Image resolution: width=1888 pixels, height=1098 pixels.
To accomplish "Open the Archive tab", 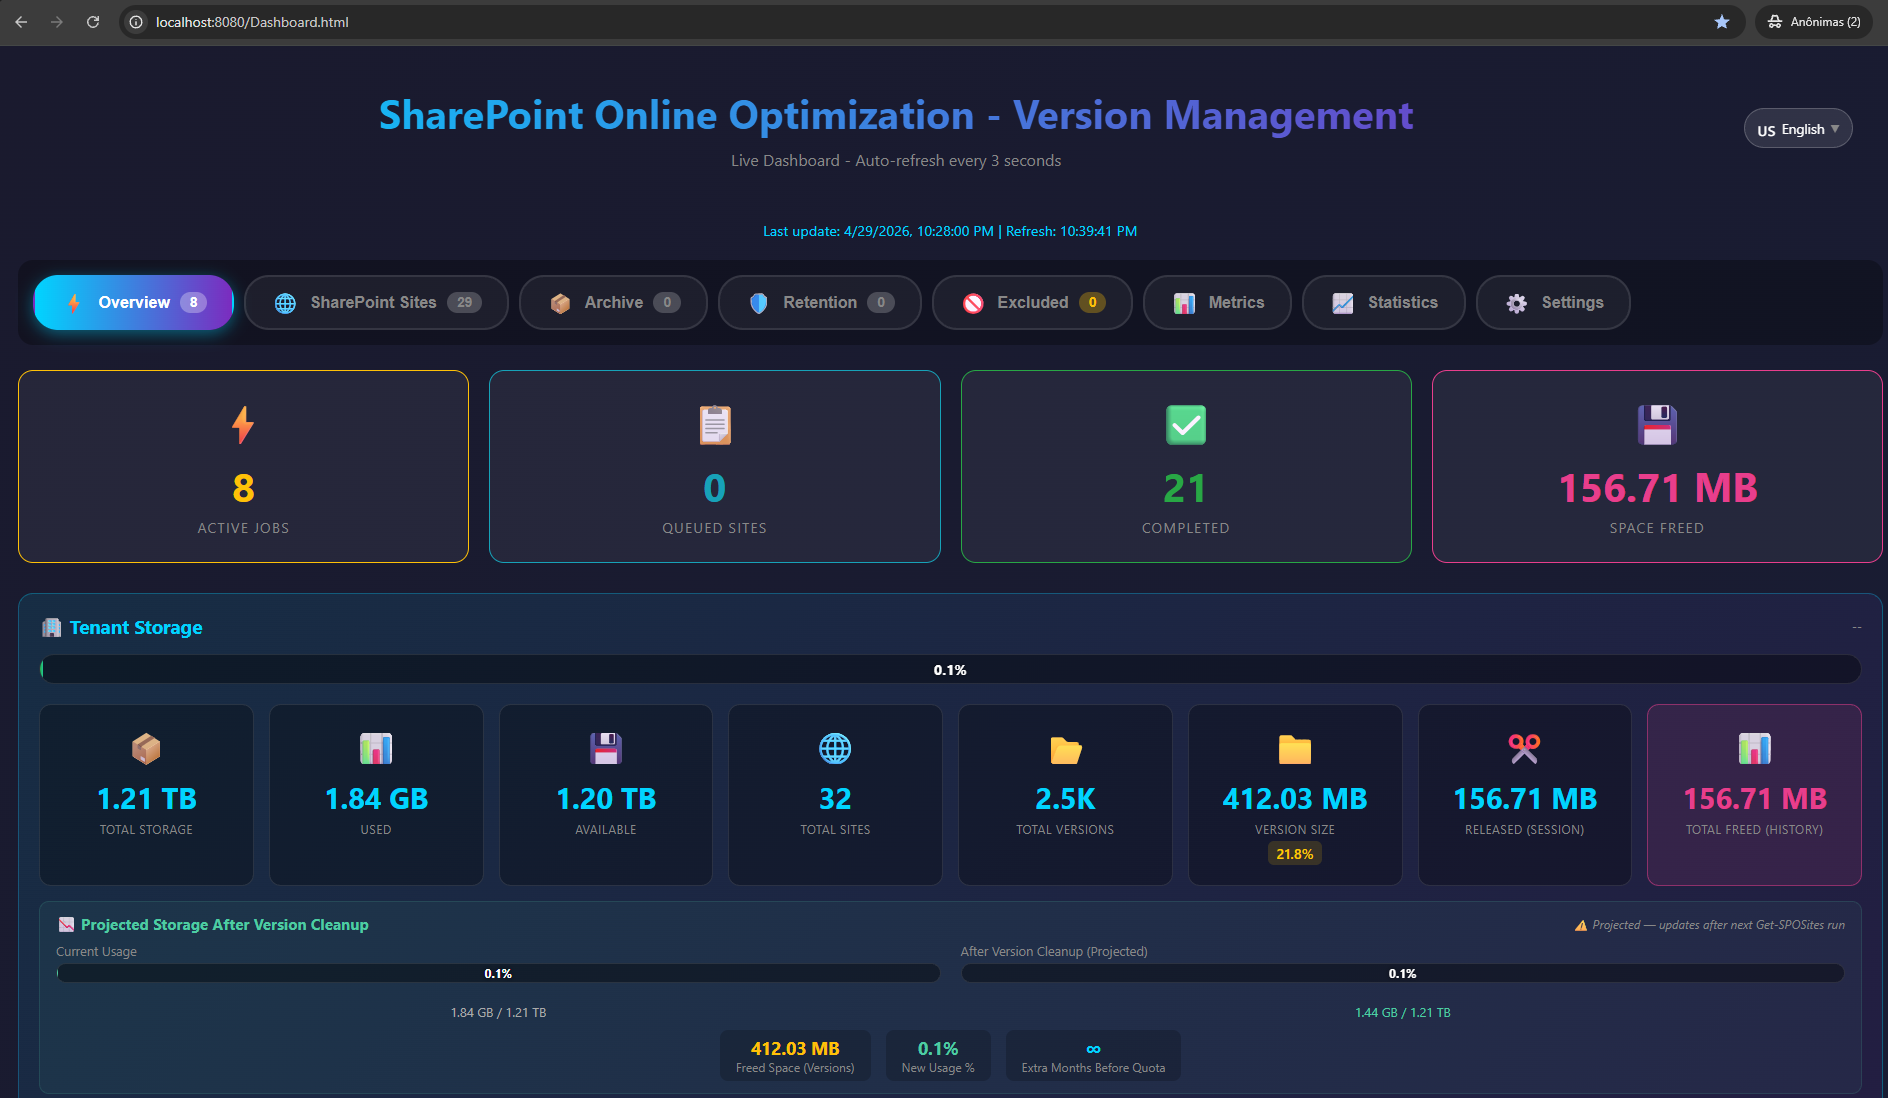I will 613,302.
